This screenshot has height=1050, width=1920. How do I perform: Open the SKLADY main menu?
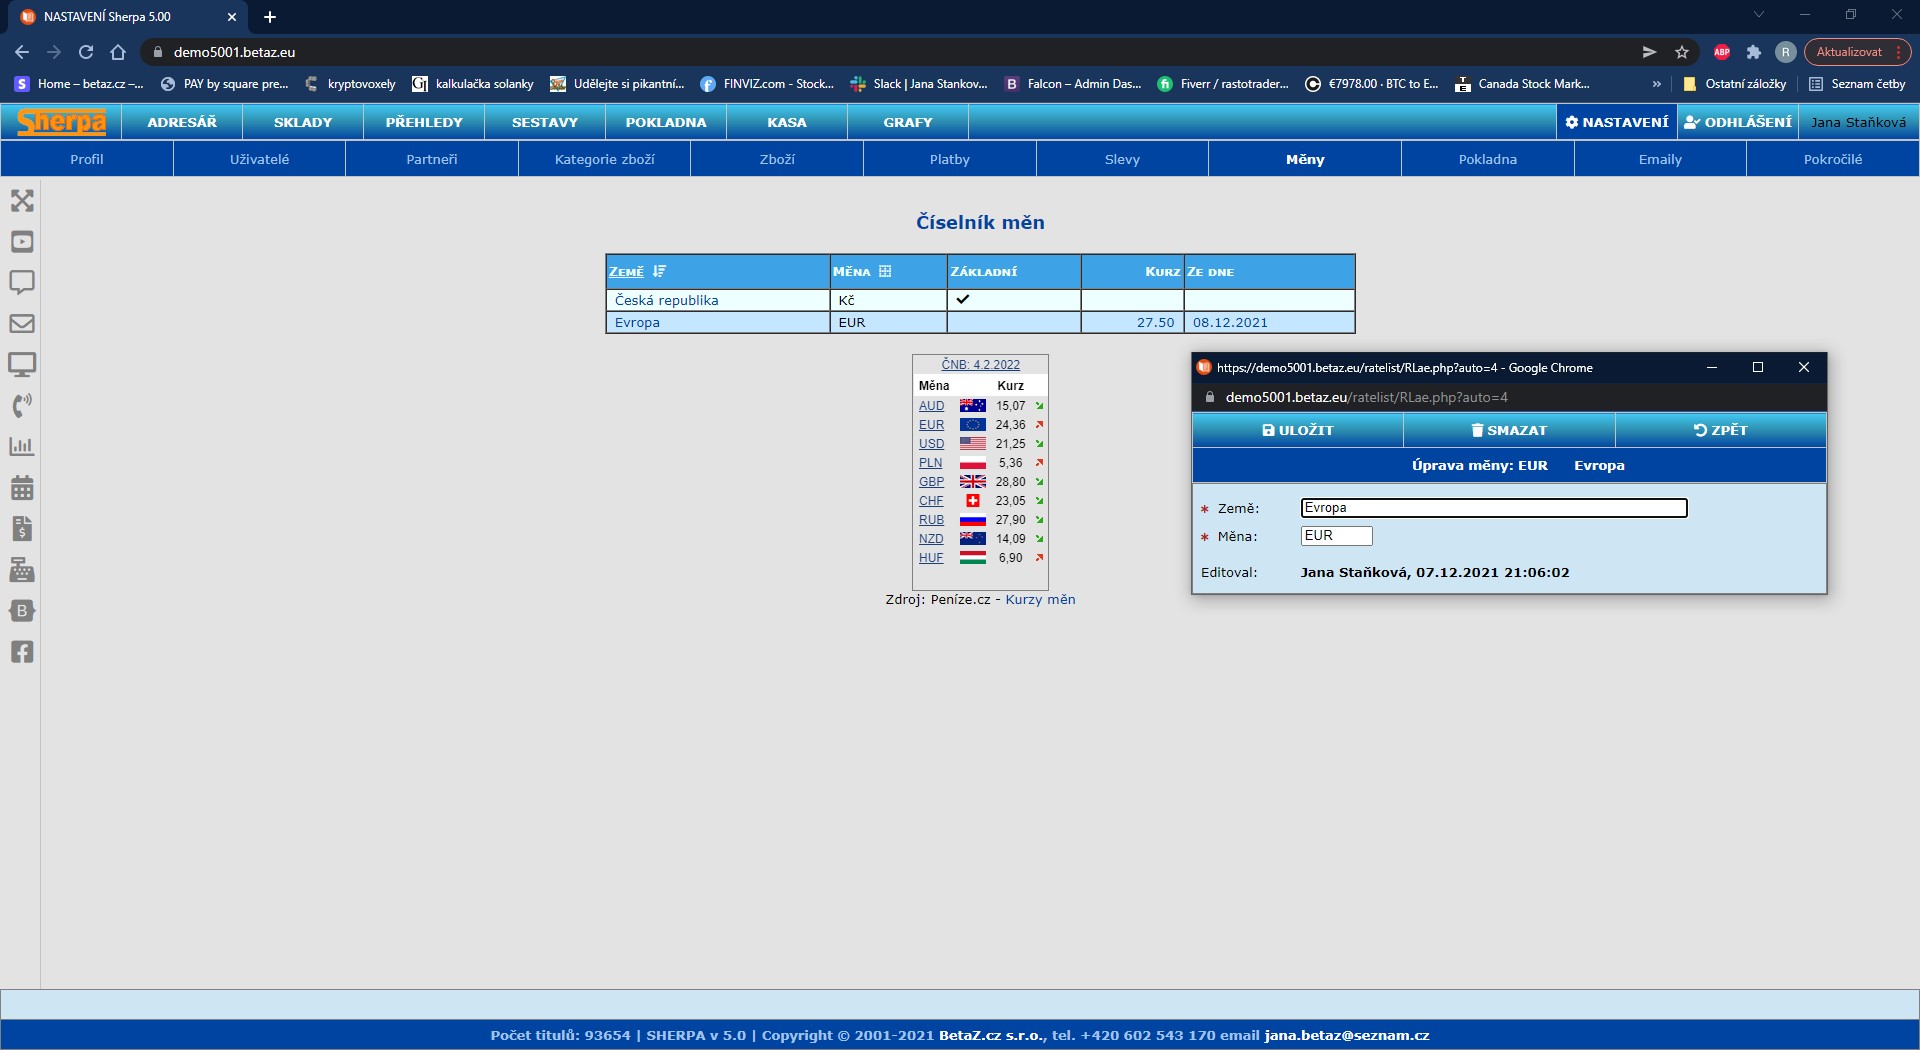[x=303, y=122]
